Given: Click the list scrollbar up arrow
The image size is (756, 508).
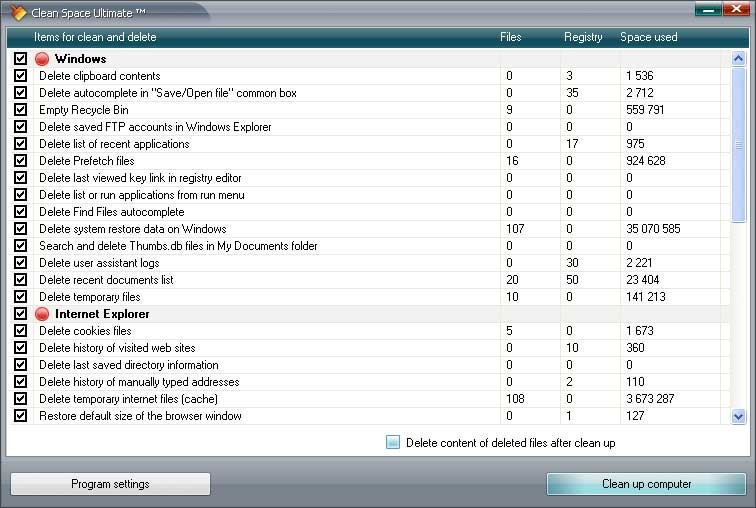Looking at the screenshot, I should pyautogui.click(x=738, y=59).
